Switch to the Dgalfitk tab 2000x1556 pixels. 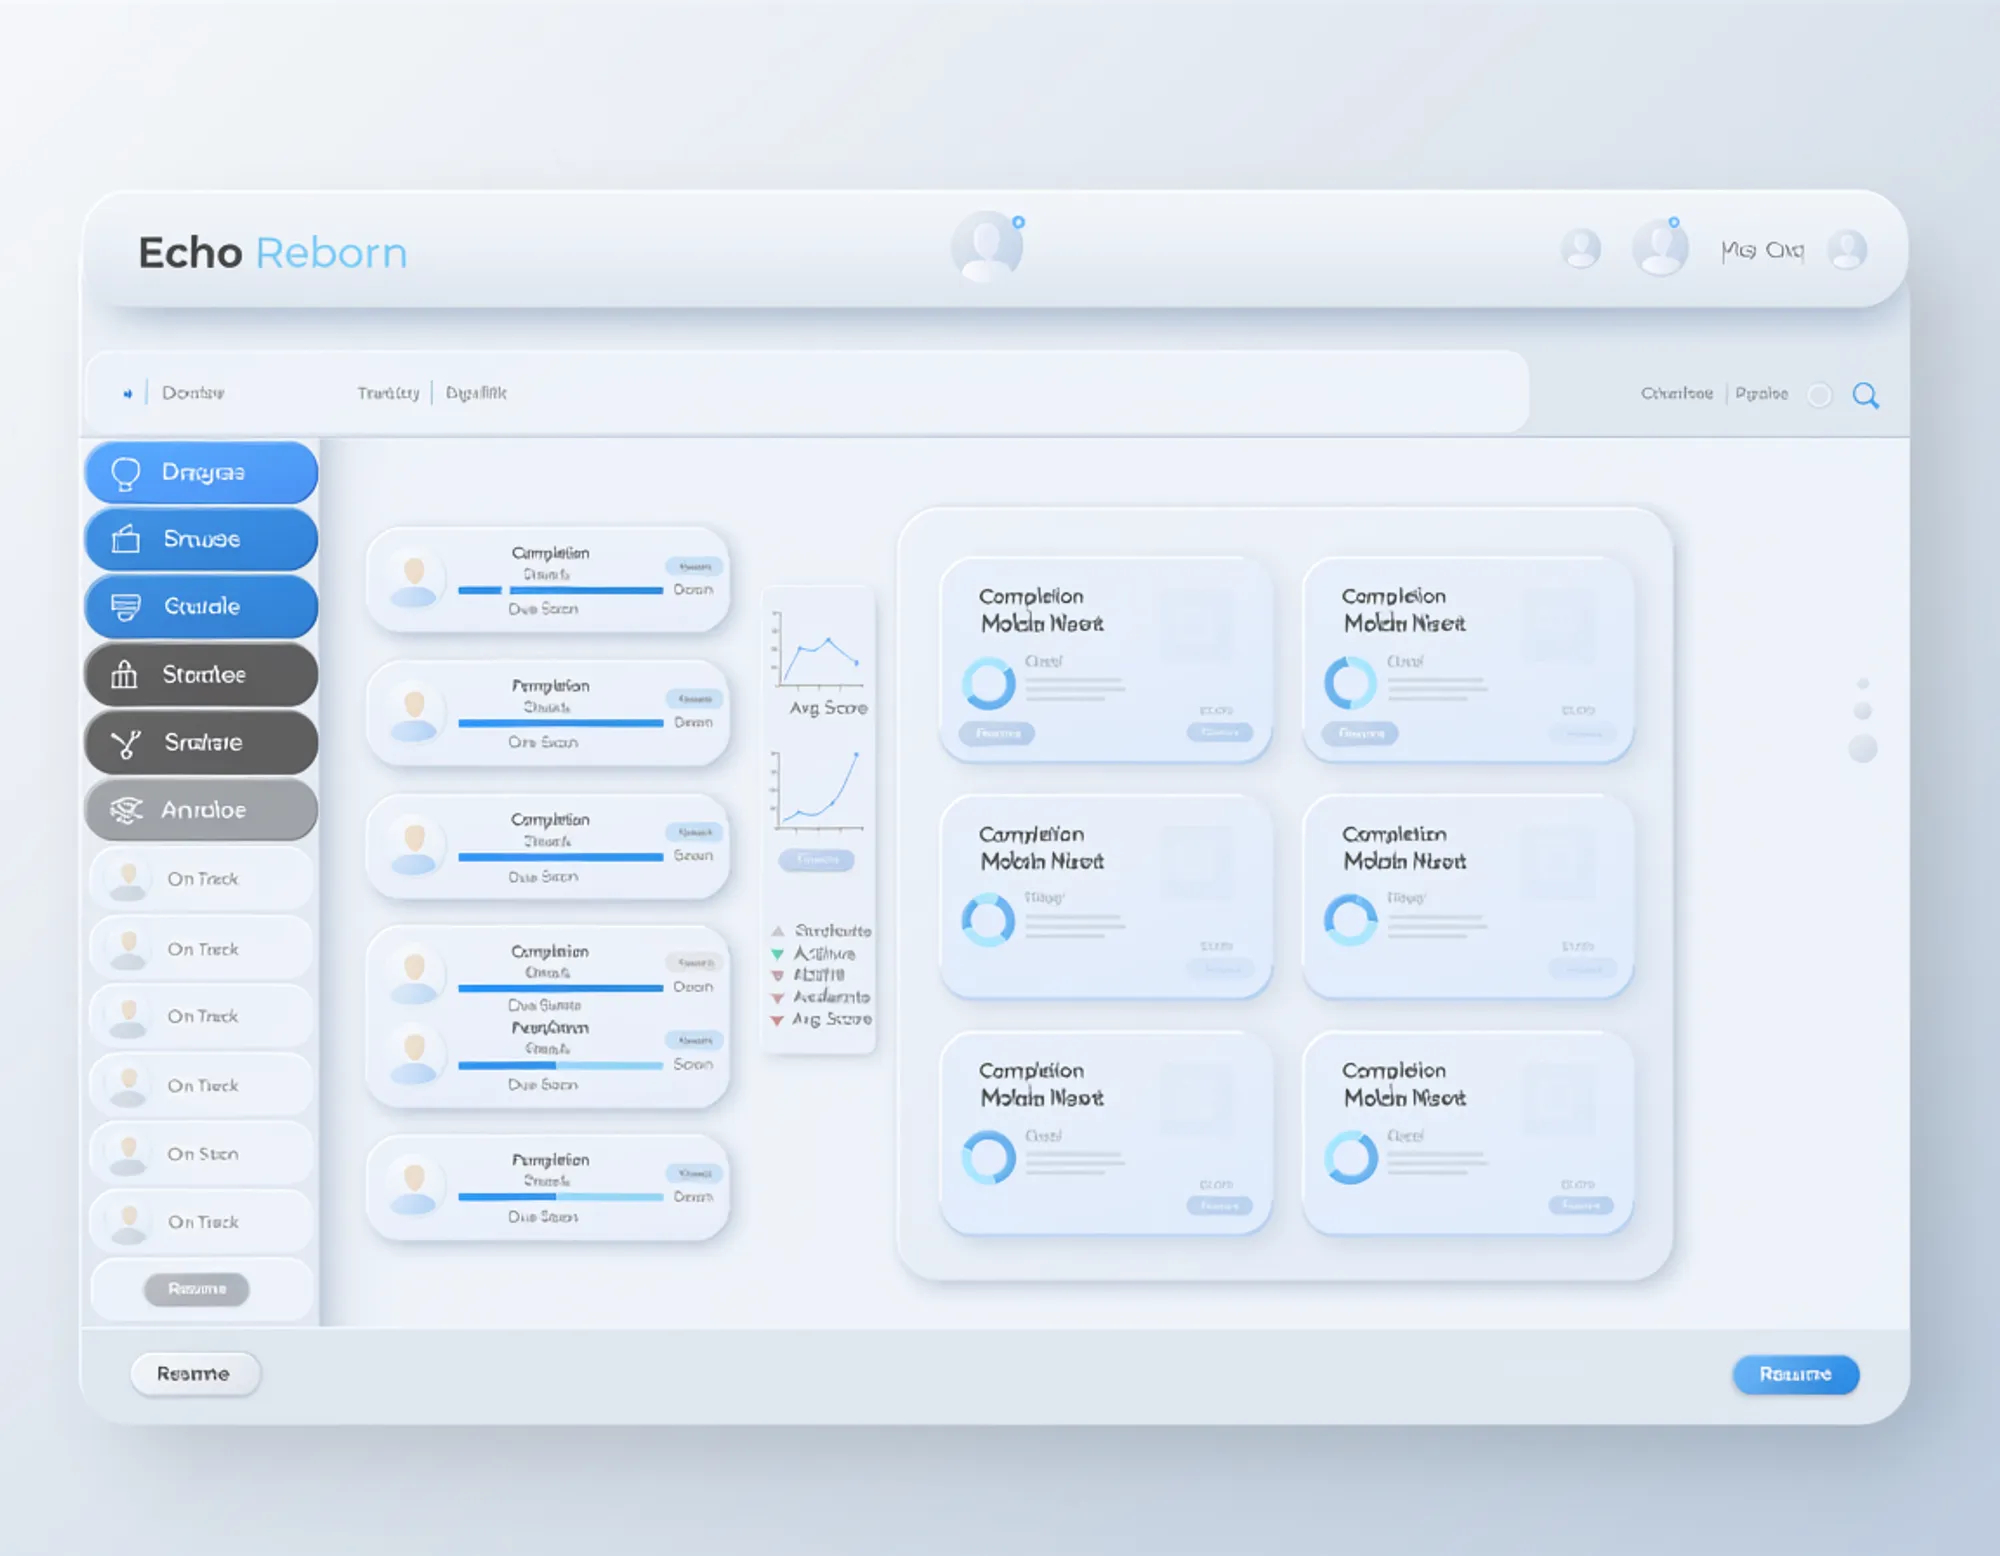click(476, 393)
